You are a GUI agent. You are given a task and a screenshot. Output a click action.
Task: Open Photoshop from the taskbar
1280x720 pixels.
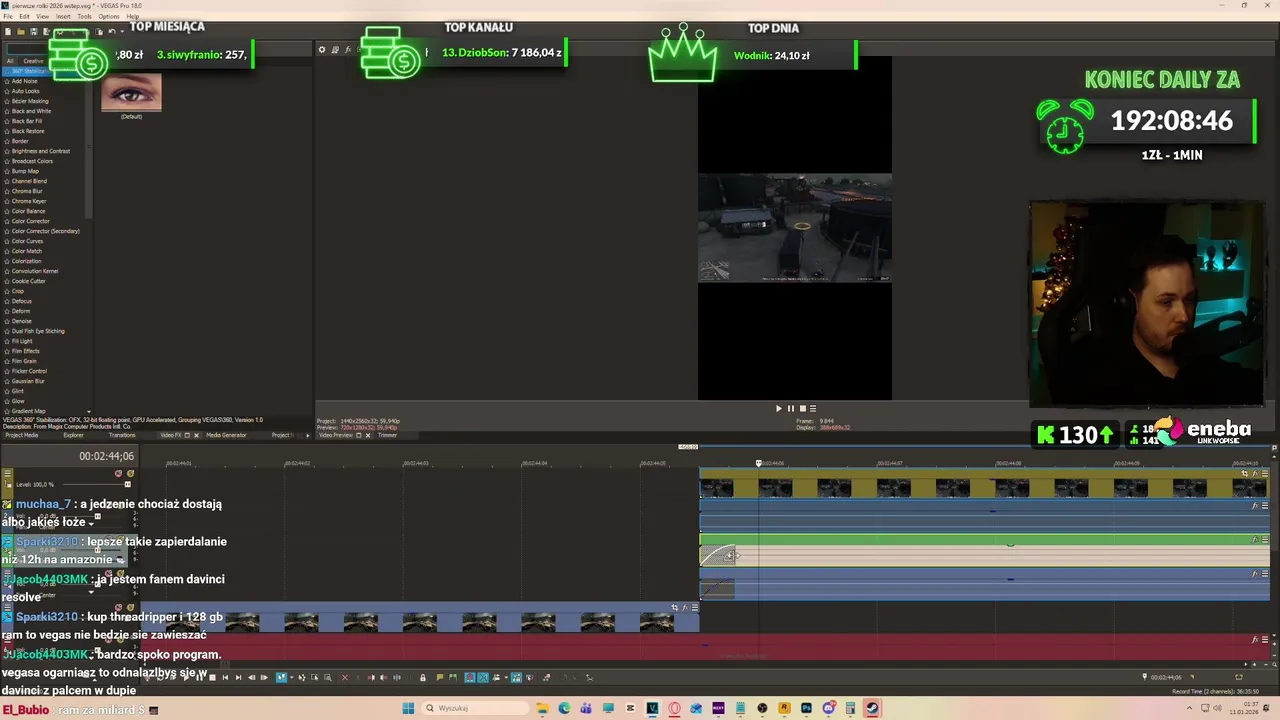coord(806,708)
